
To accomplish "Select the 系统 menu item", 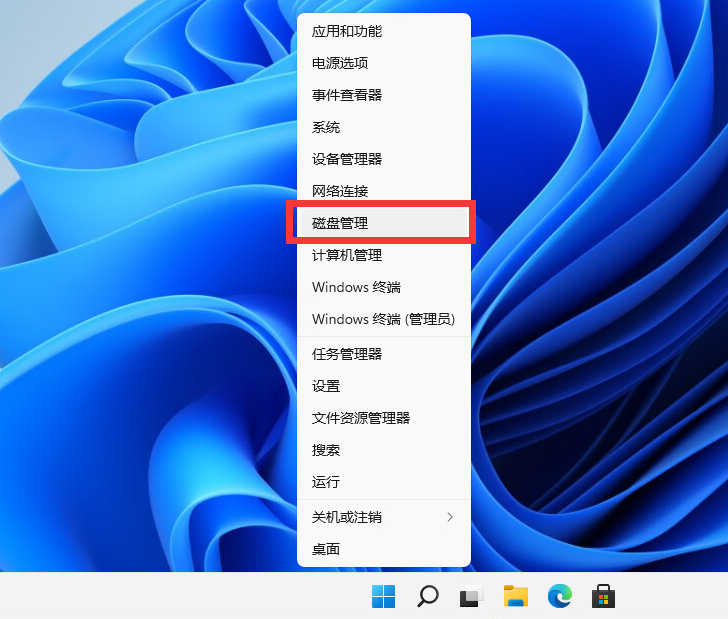I will 326,127.
